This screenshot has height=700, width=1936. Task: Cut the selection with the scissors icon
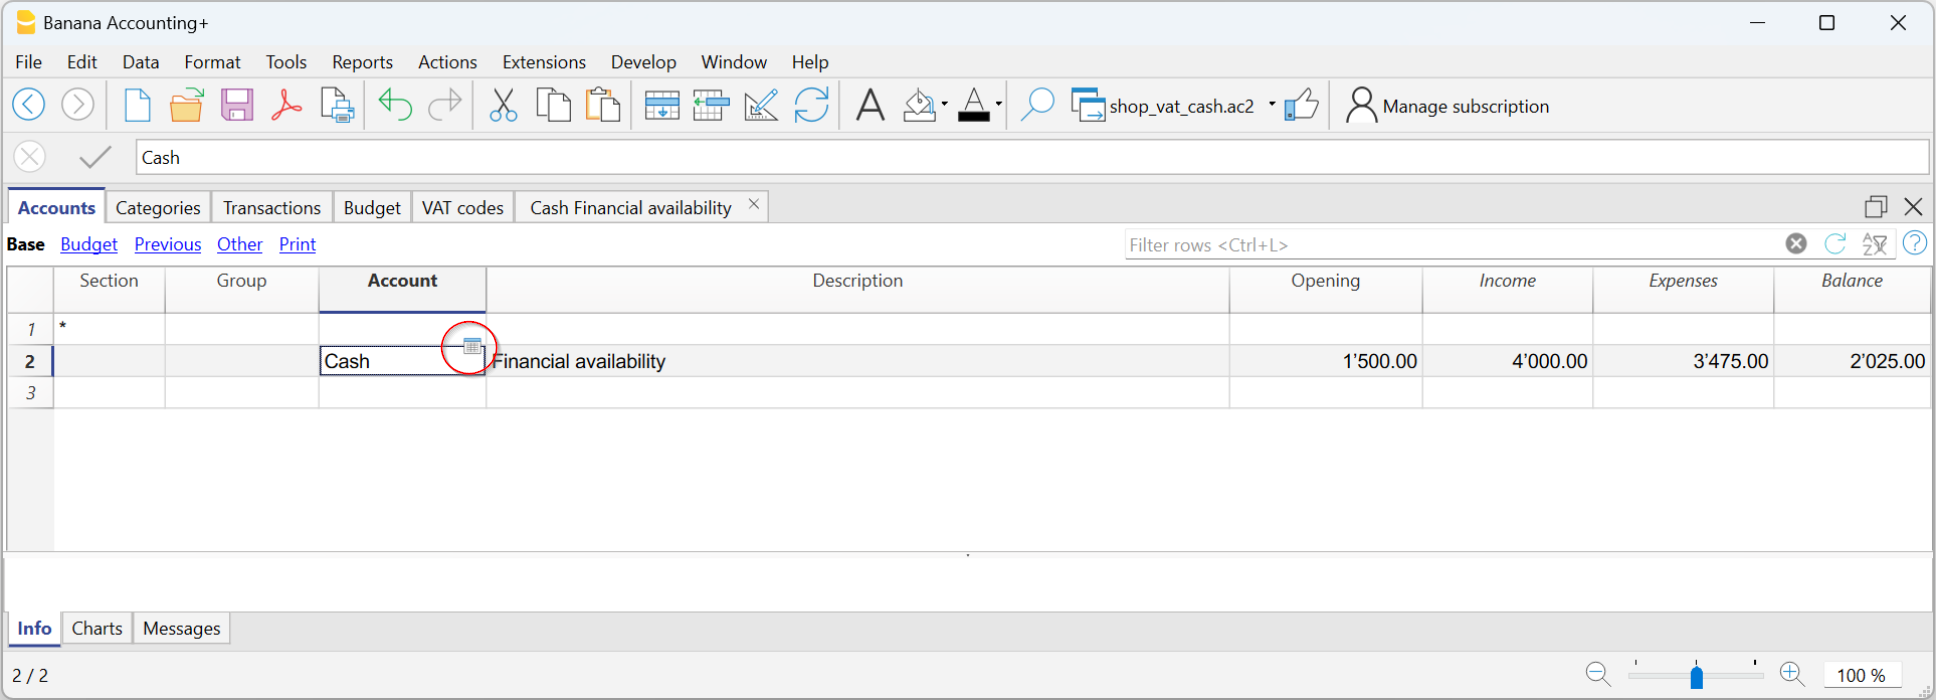point(503,104)
